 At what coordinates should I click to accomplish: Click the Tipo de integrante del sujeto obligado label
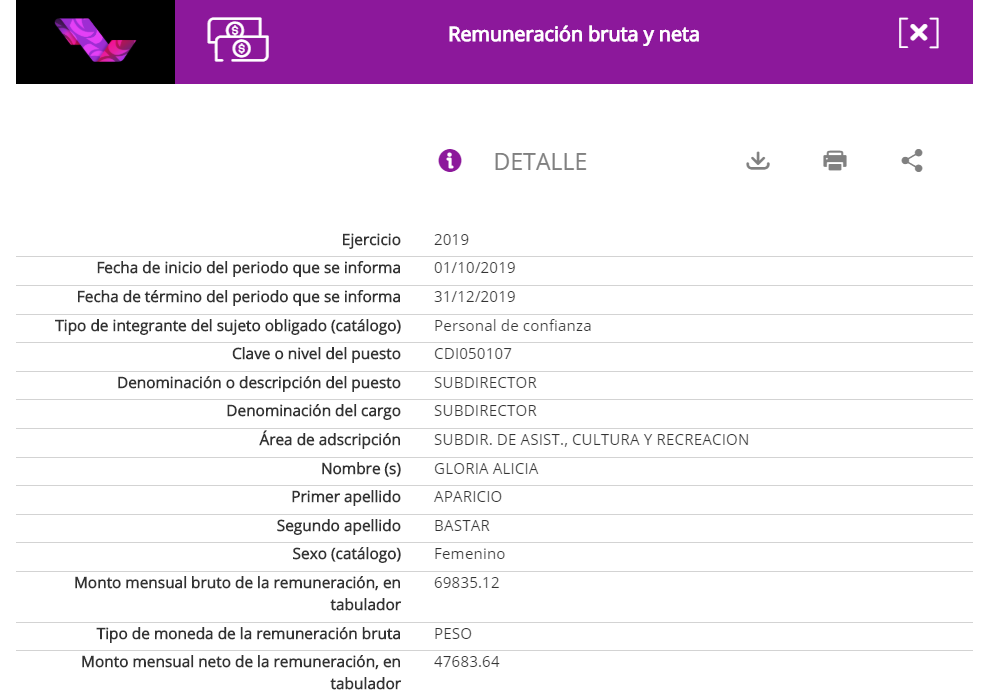pos(228,326)
